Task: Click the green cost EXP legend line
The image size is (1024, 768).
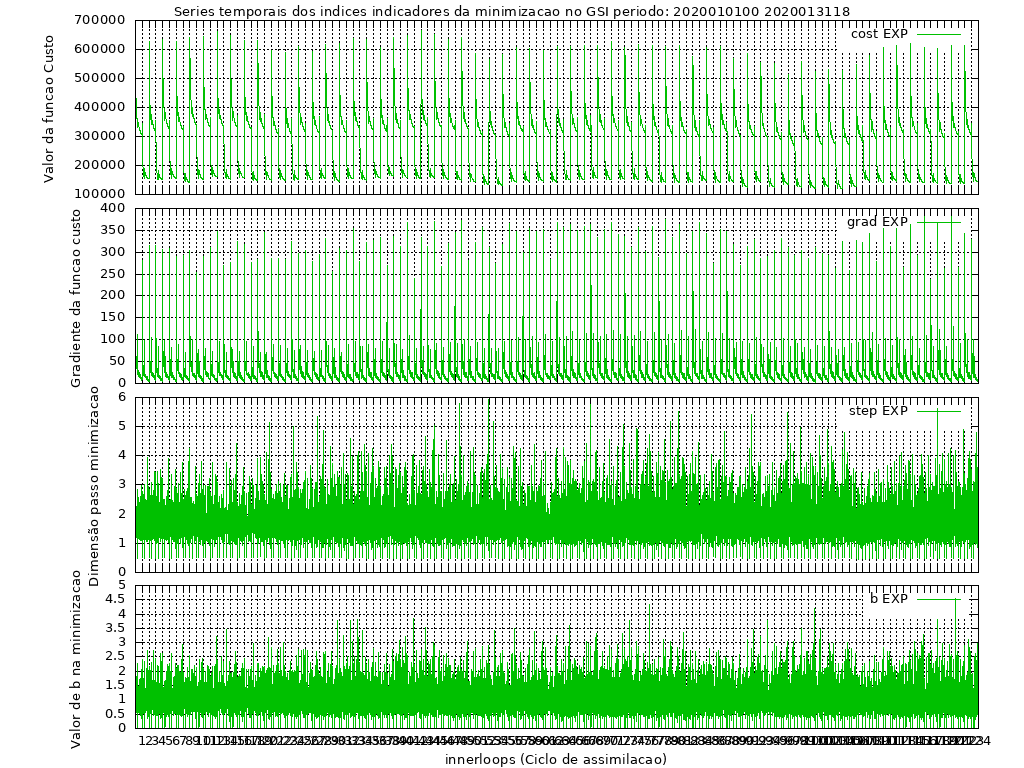Action: (x=938, y=34)
